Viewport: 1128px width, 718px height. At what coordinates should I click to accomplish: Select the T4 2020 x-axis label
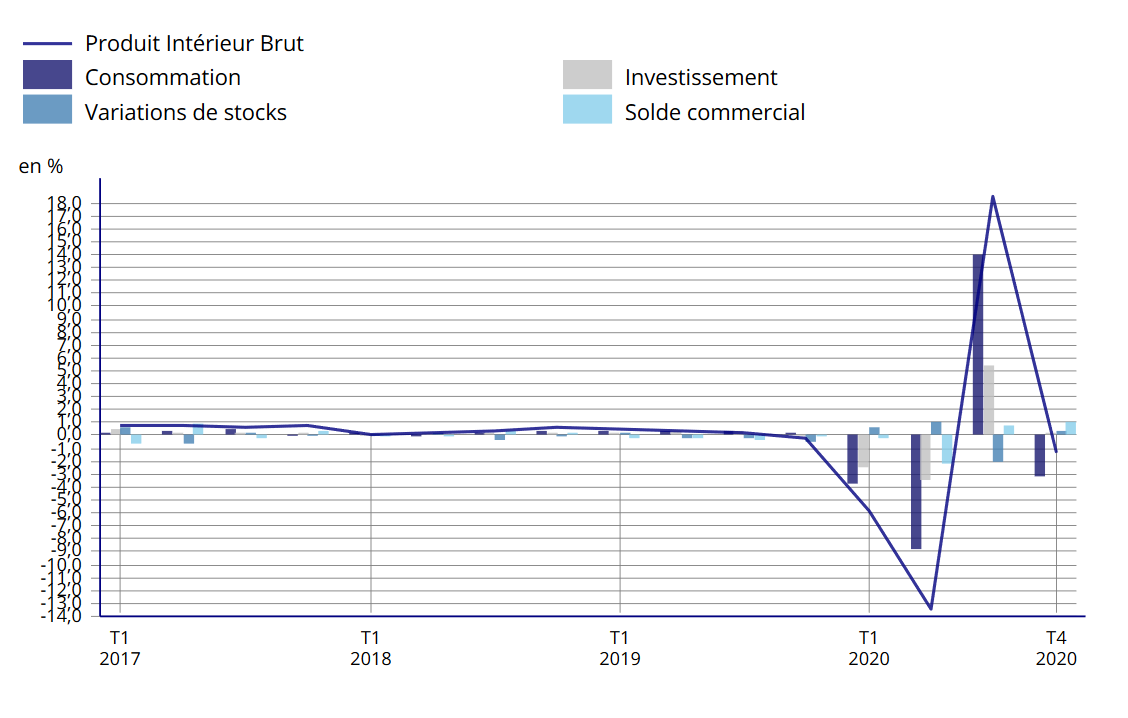pyautogui.click(x=1056, y=647)
